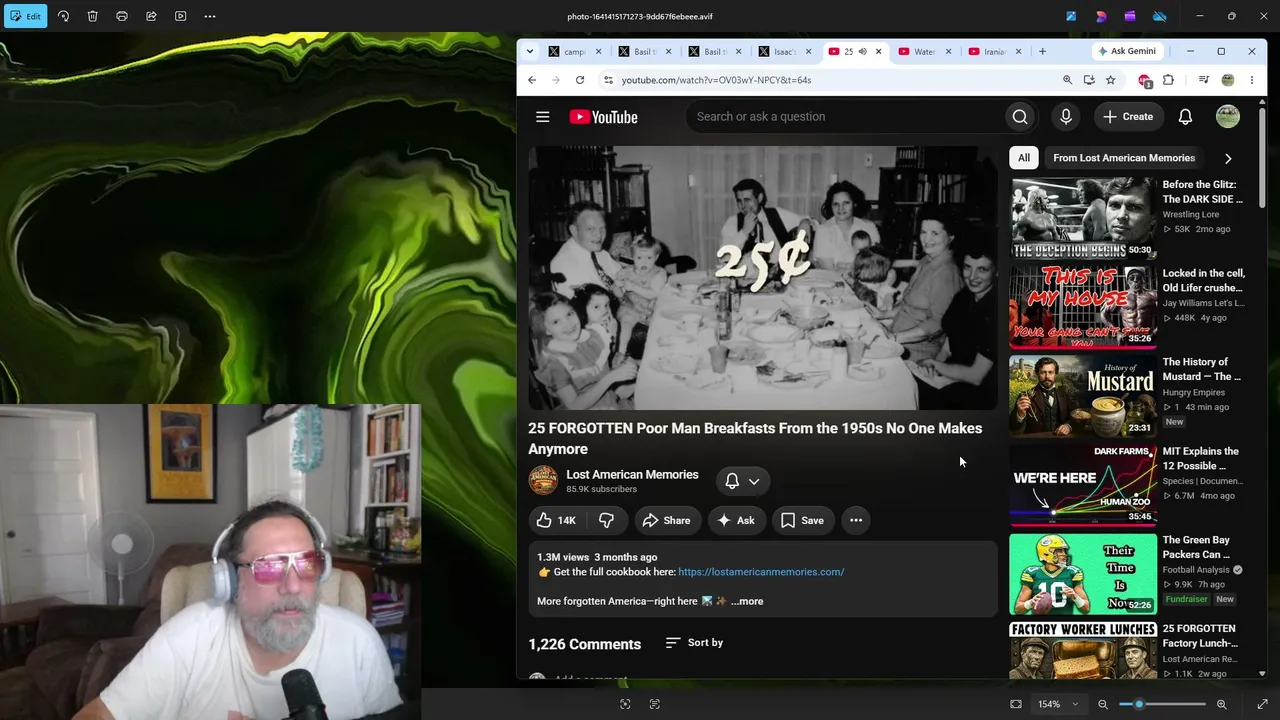Open the lostamericanmemories.com link
This screenshot has height=720, width=1280.
click(x=761, y=572)
